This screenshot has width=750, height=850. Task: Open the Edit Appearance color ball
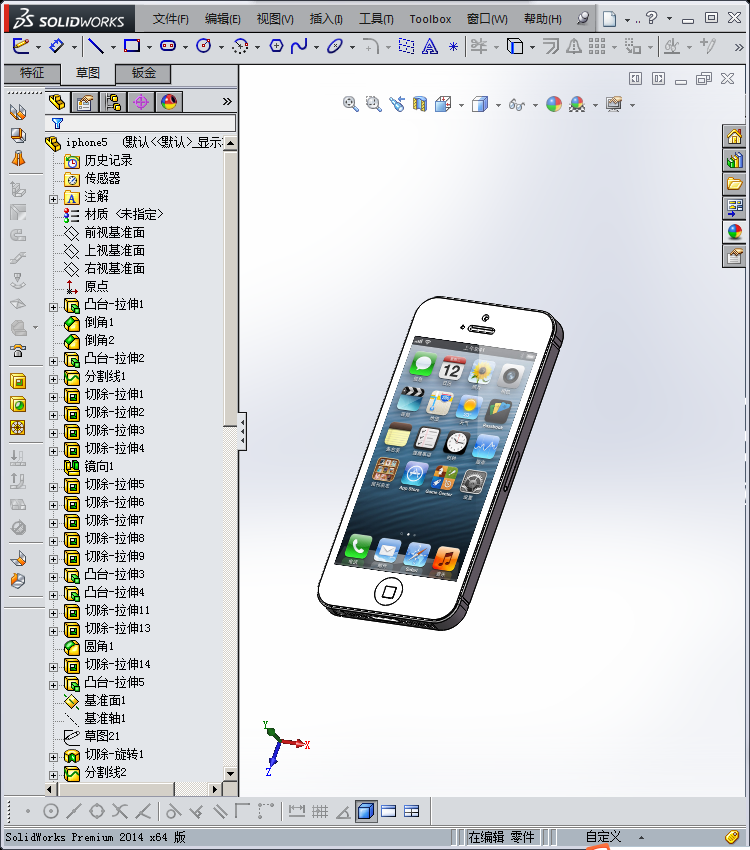click(554, 104)
